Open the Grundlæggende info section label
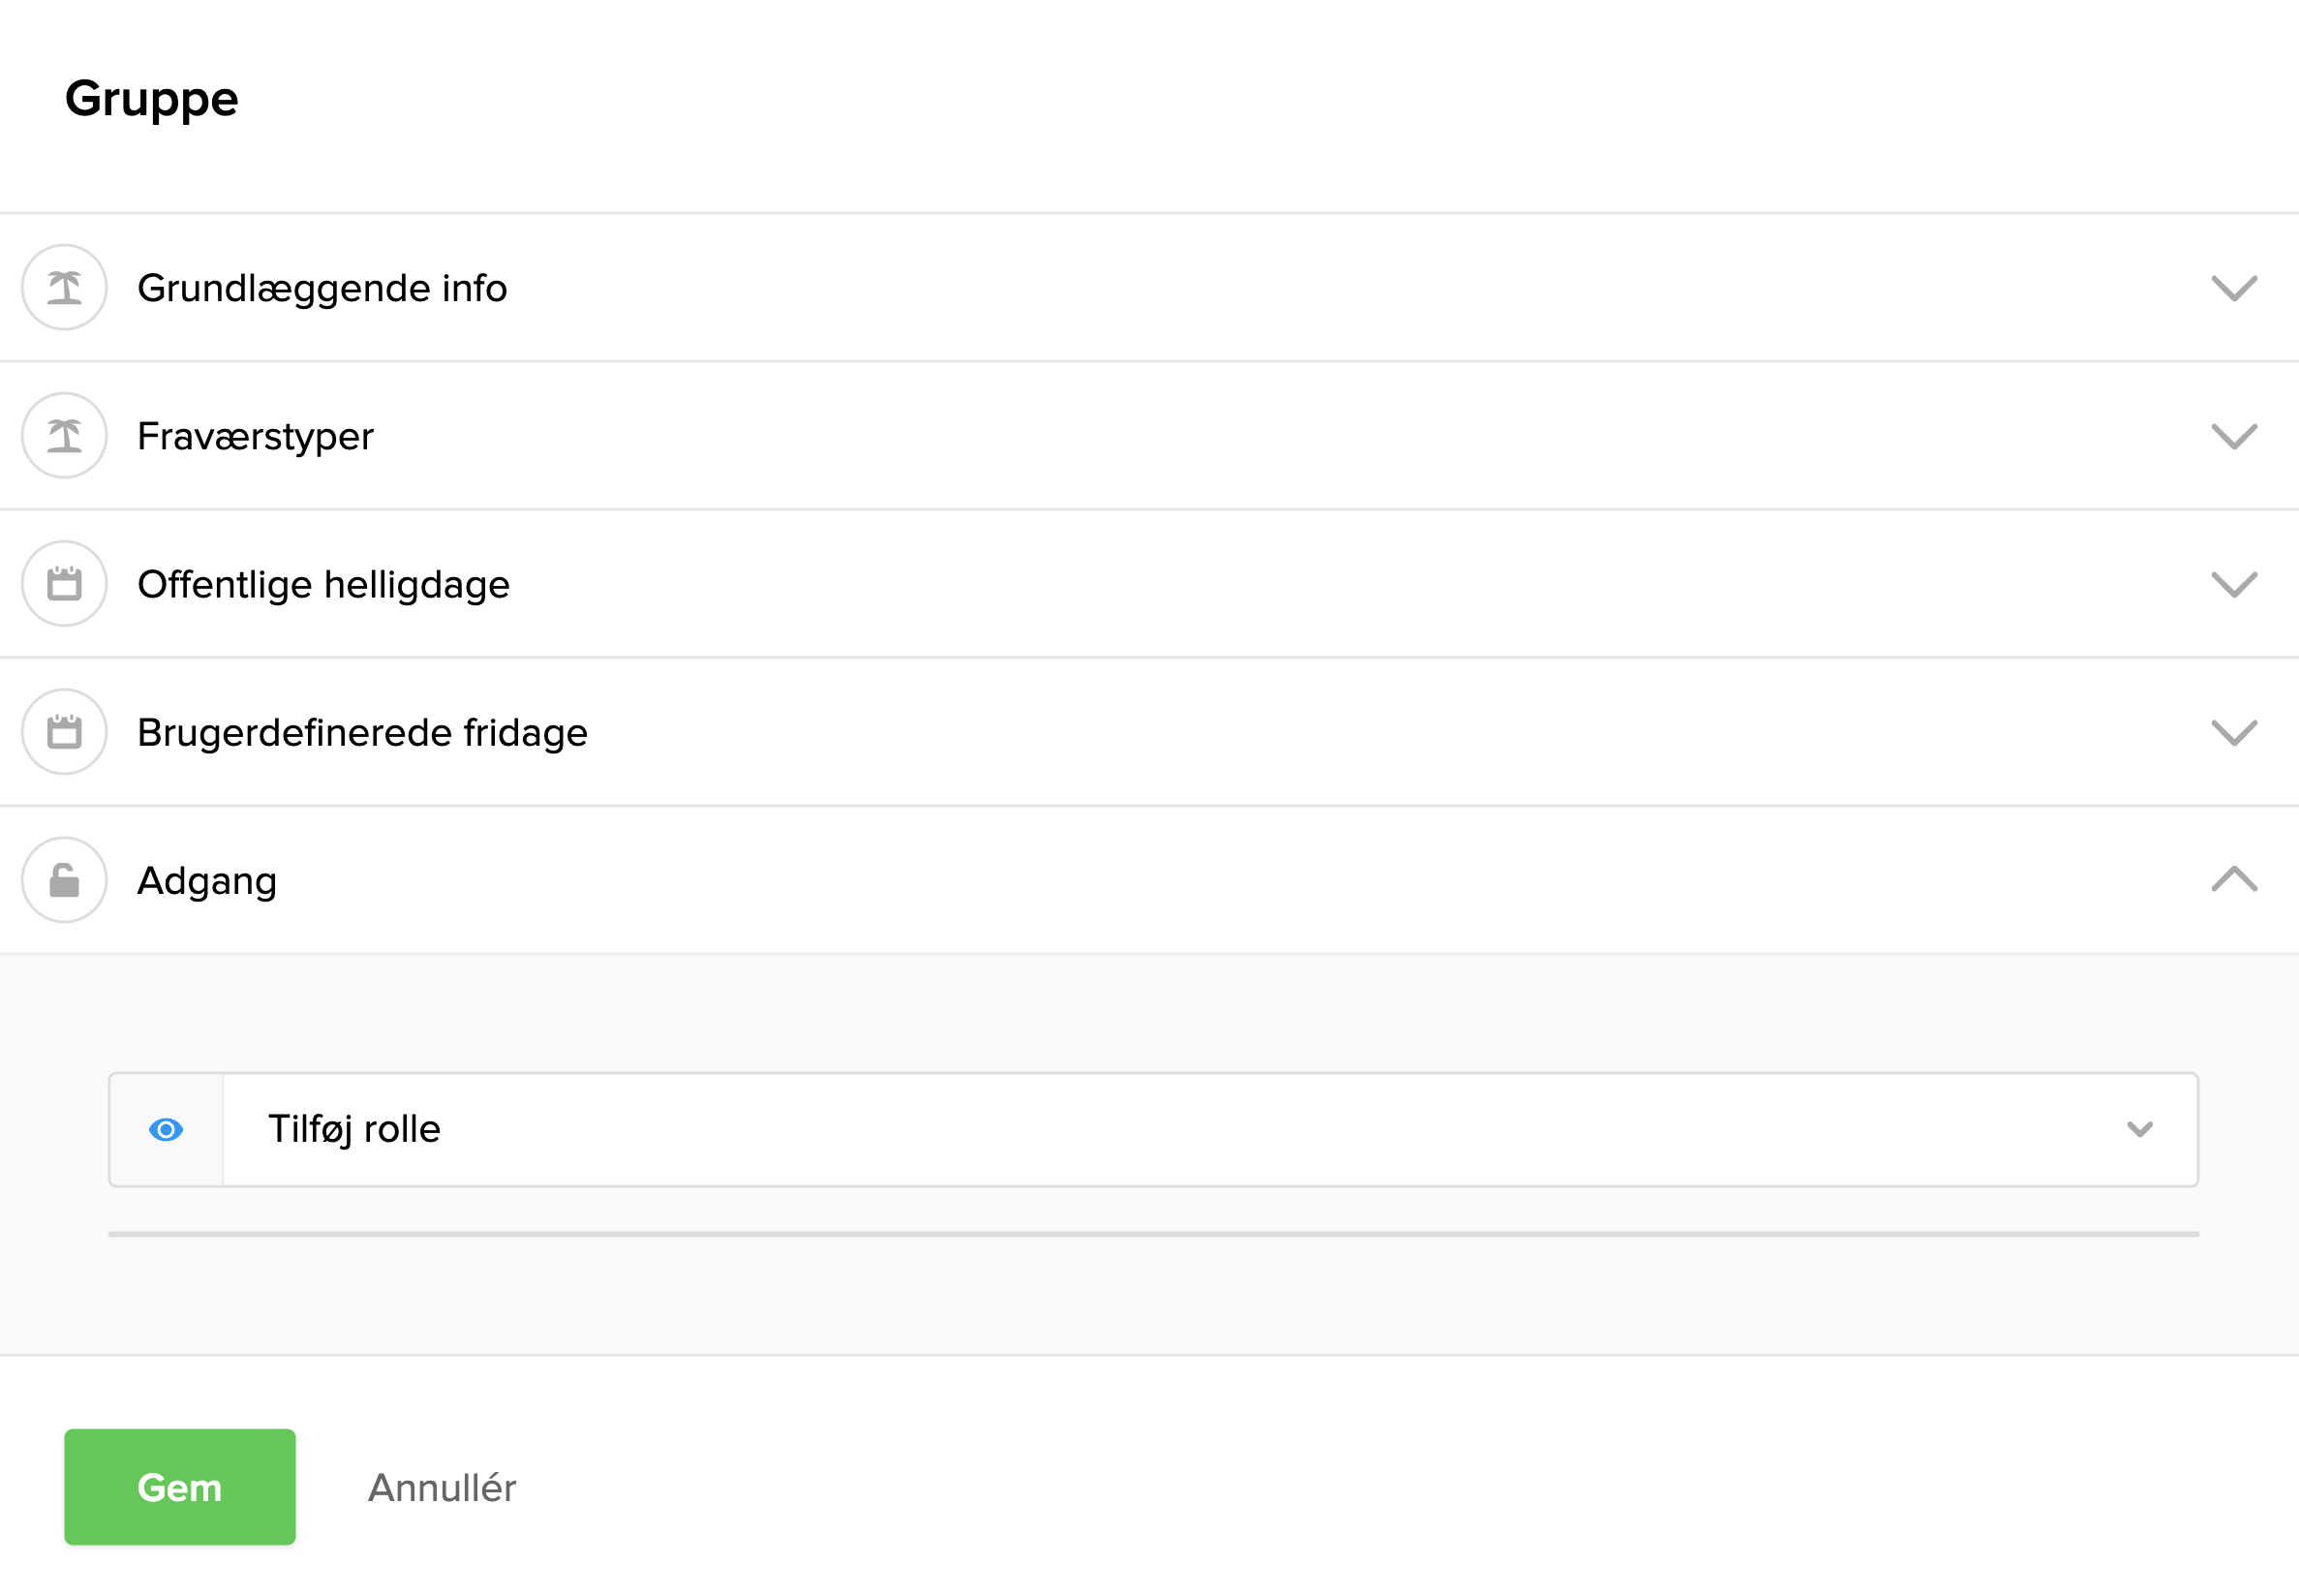 [x=322, y=288]
